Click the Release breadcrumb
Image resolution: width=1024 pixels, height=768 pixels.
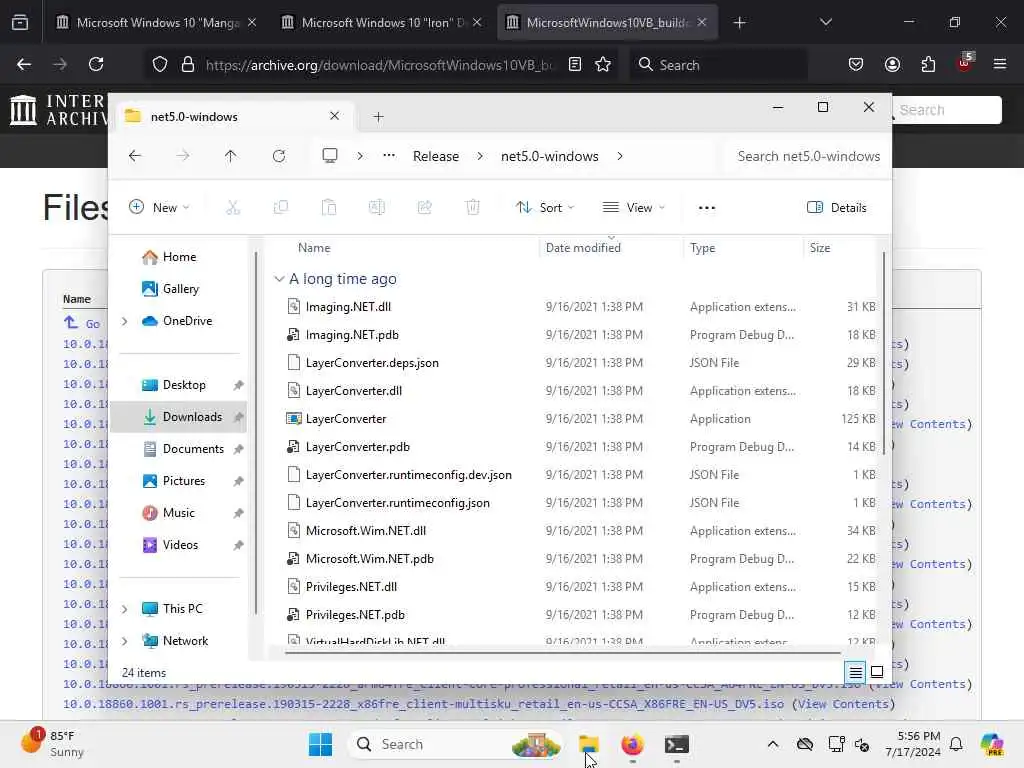[436, 156]
